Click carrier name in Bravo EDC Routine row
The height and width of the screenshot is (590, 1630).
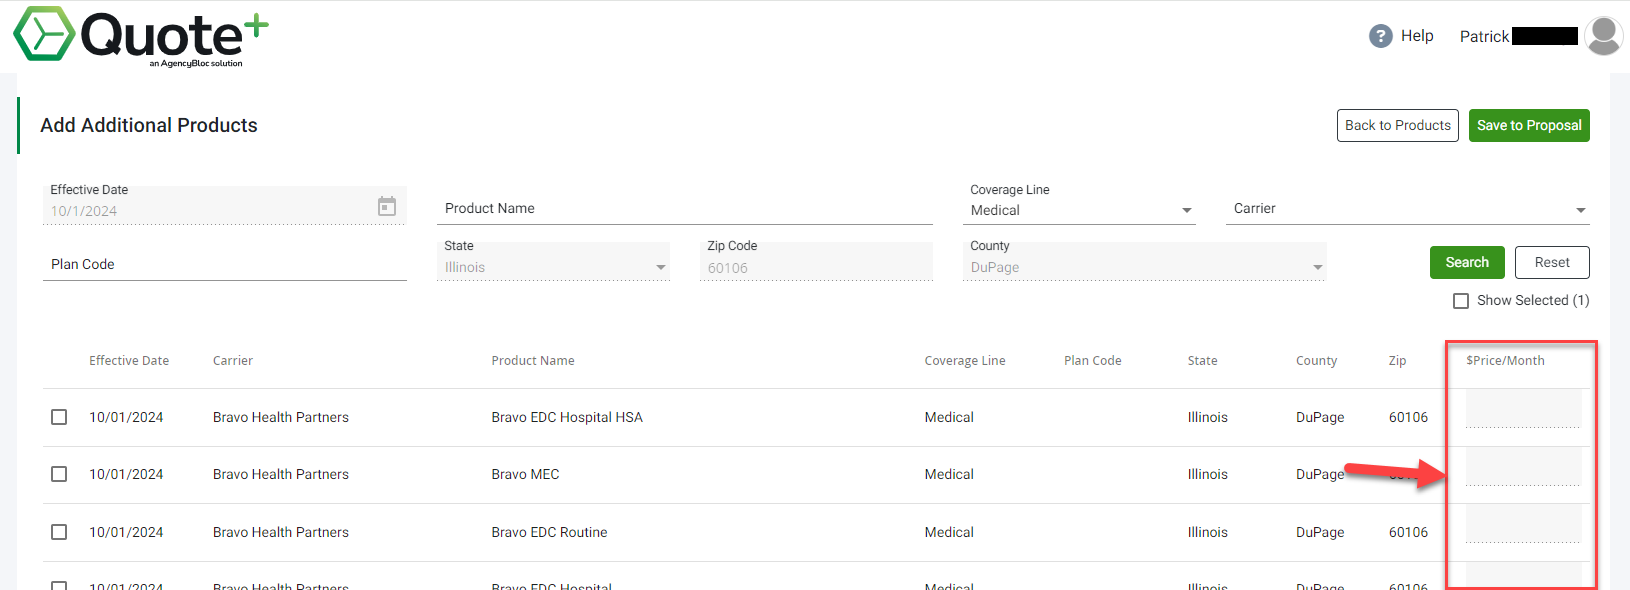(x=281, y=532)
